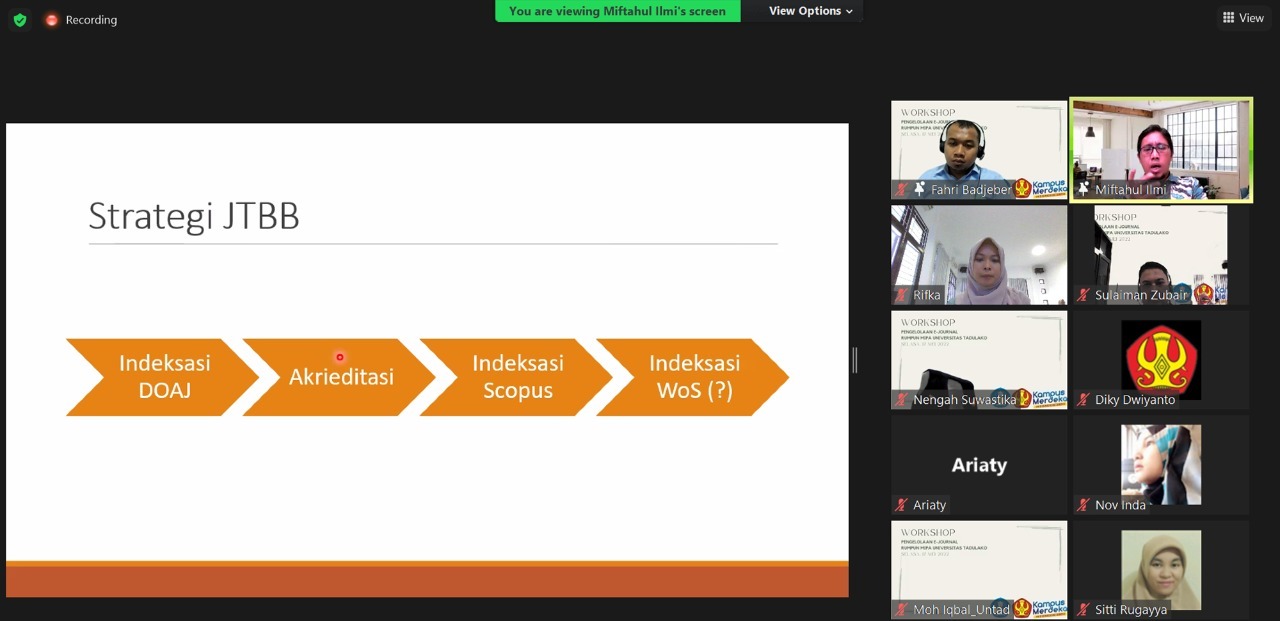This screenshot has height=621, width=1280.
Task: Click the pin icon on Miftahul Ilmi's video
Action: tap(1083, 190)
